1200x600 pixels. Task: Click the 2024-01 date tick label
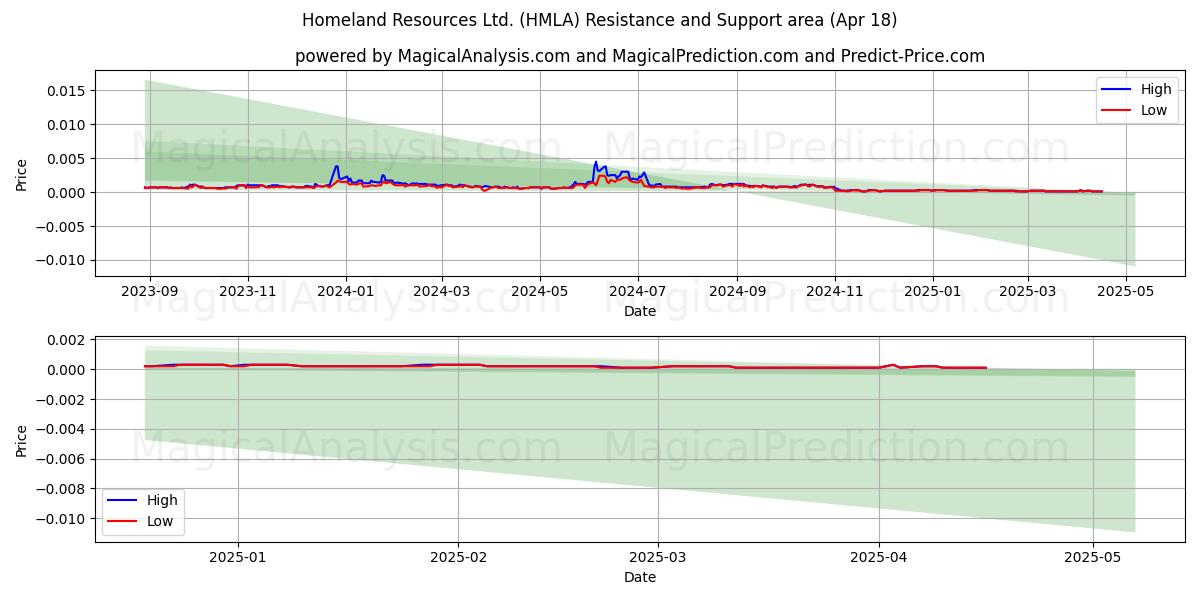point(346,292)
